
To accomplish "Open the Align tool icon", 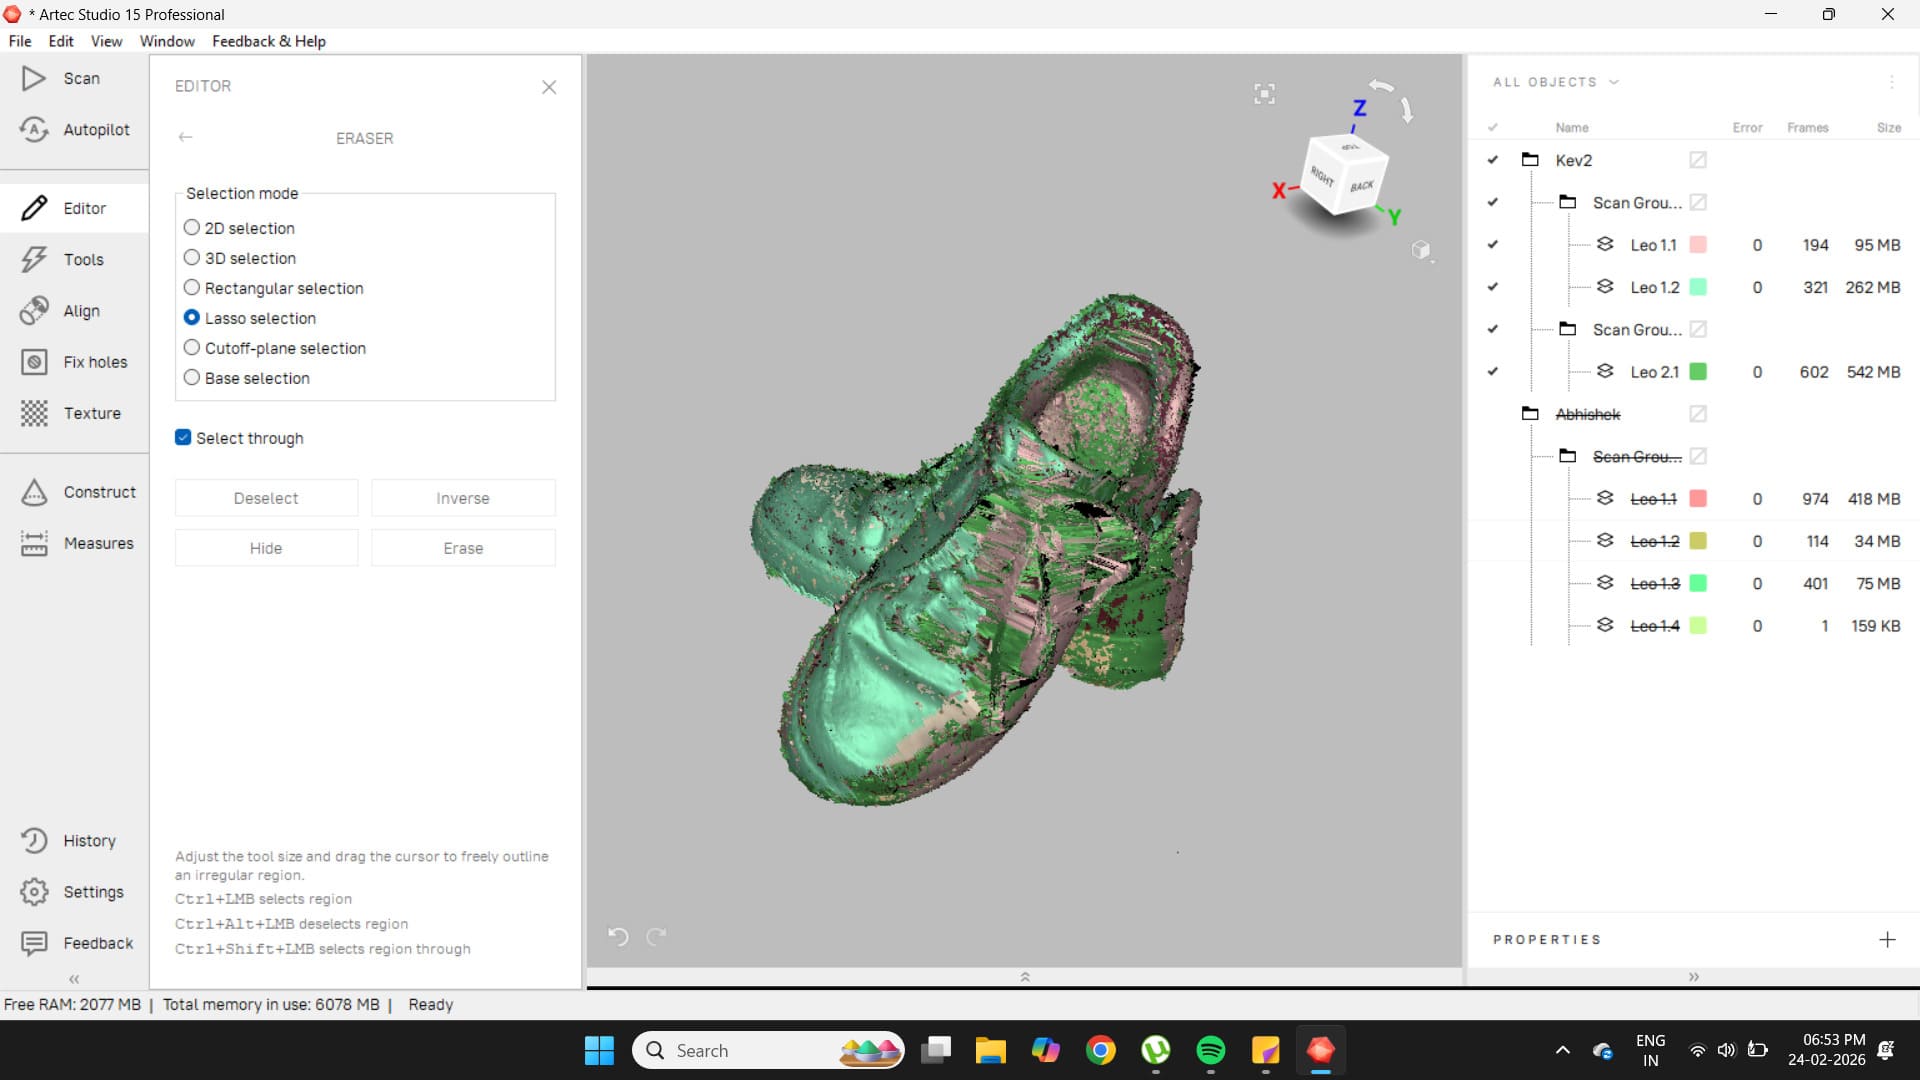I will [34, 311].
